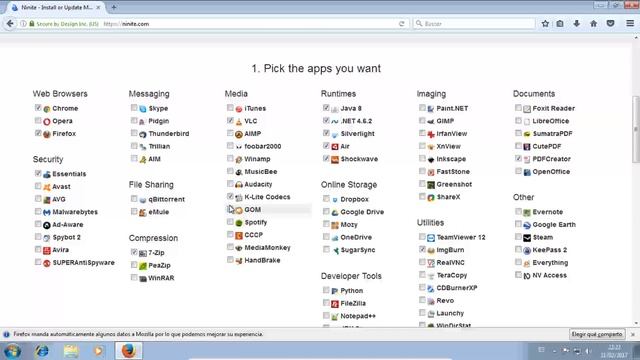The width and height of the screenshot is (640, 360).
Task: Open the Firefox hamburger menu
Action: point(630,24)
